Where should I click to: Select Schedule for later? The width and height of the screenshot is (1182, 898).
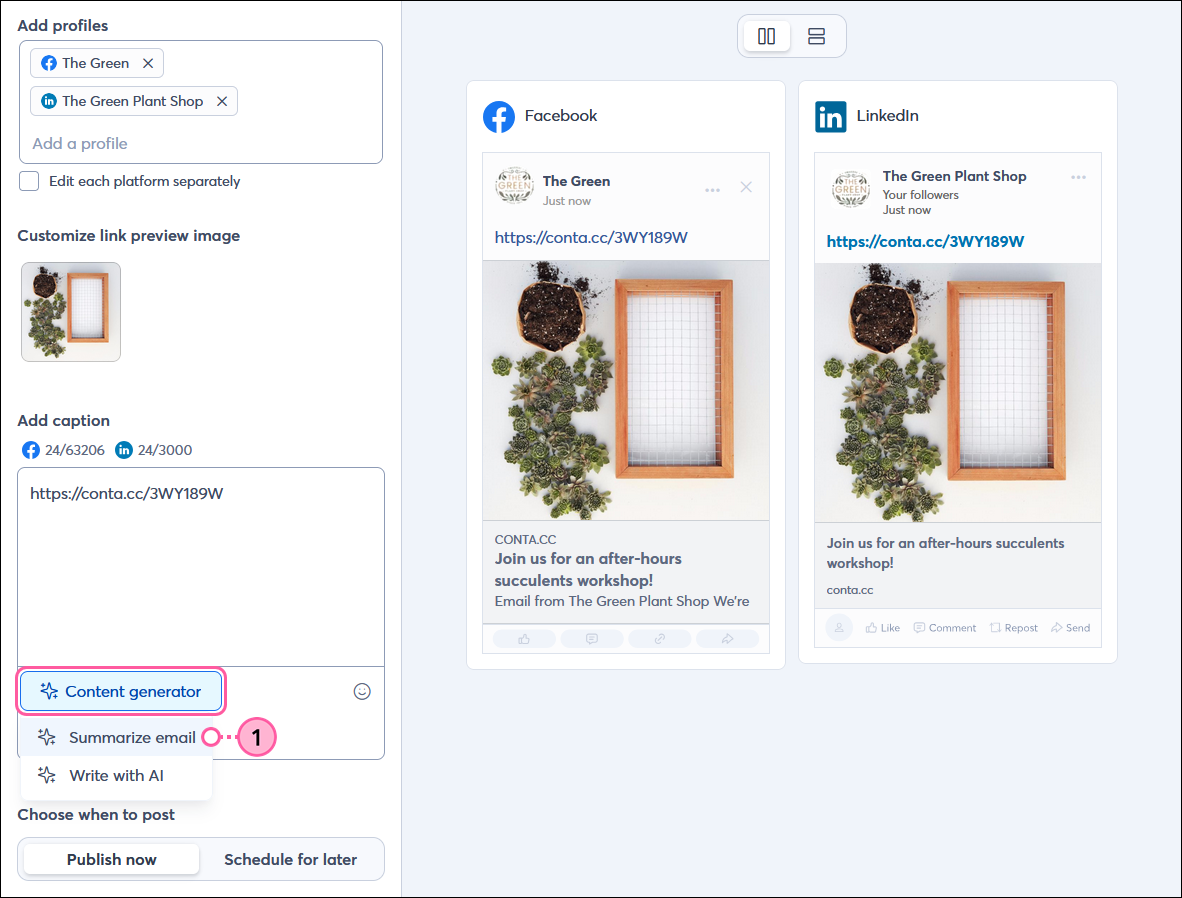290,860
